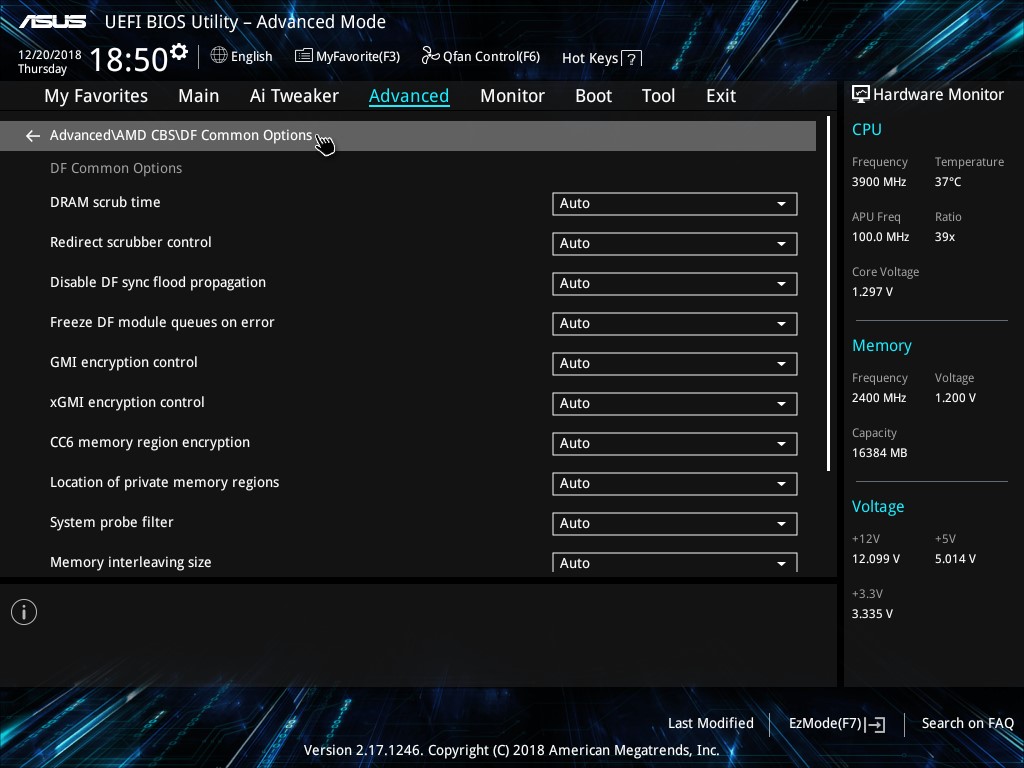Click the Hardware Monitor screen icon
Screen dimensions: 1024x768
click(861, 95)
